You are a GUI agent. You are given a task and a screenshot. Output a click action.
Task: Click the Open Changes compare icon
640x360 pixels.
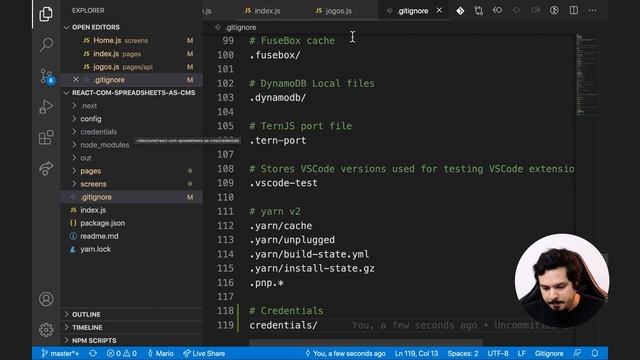tap(478, 11)
